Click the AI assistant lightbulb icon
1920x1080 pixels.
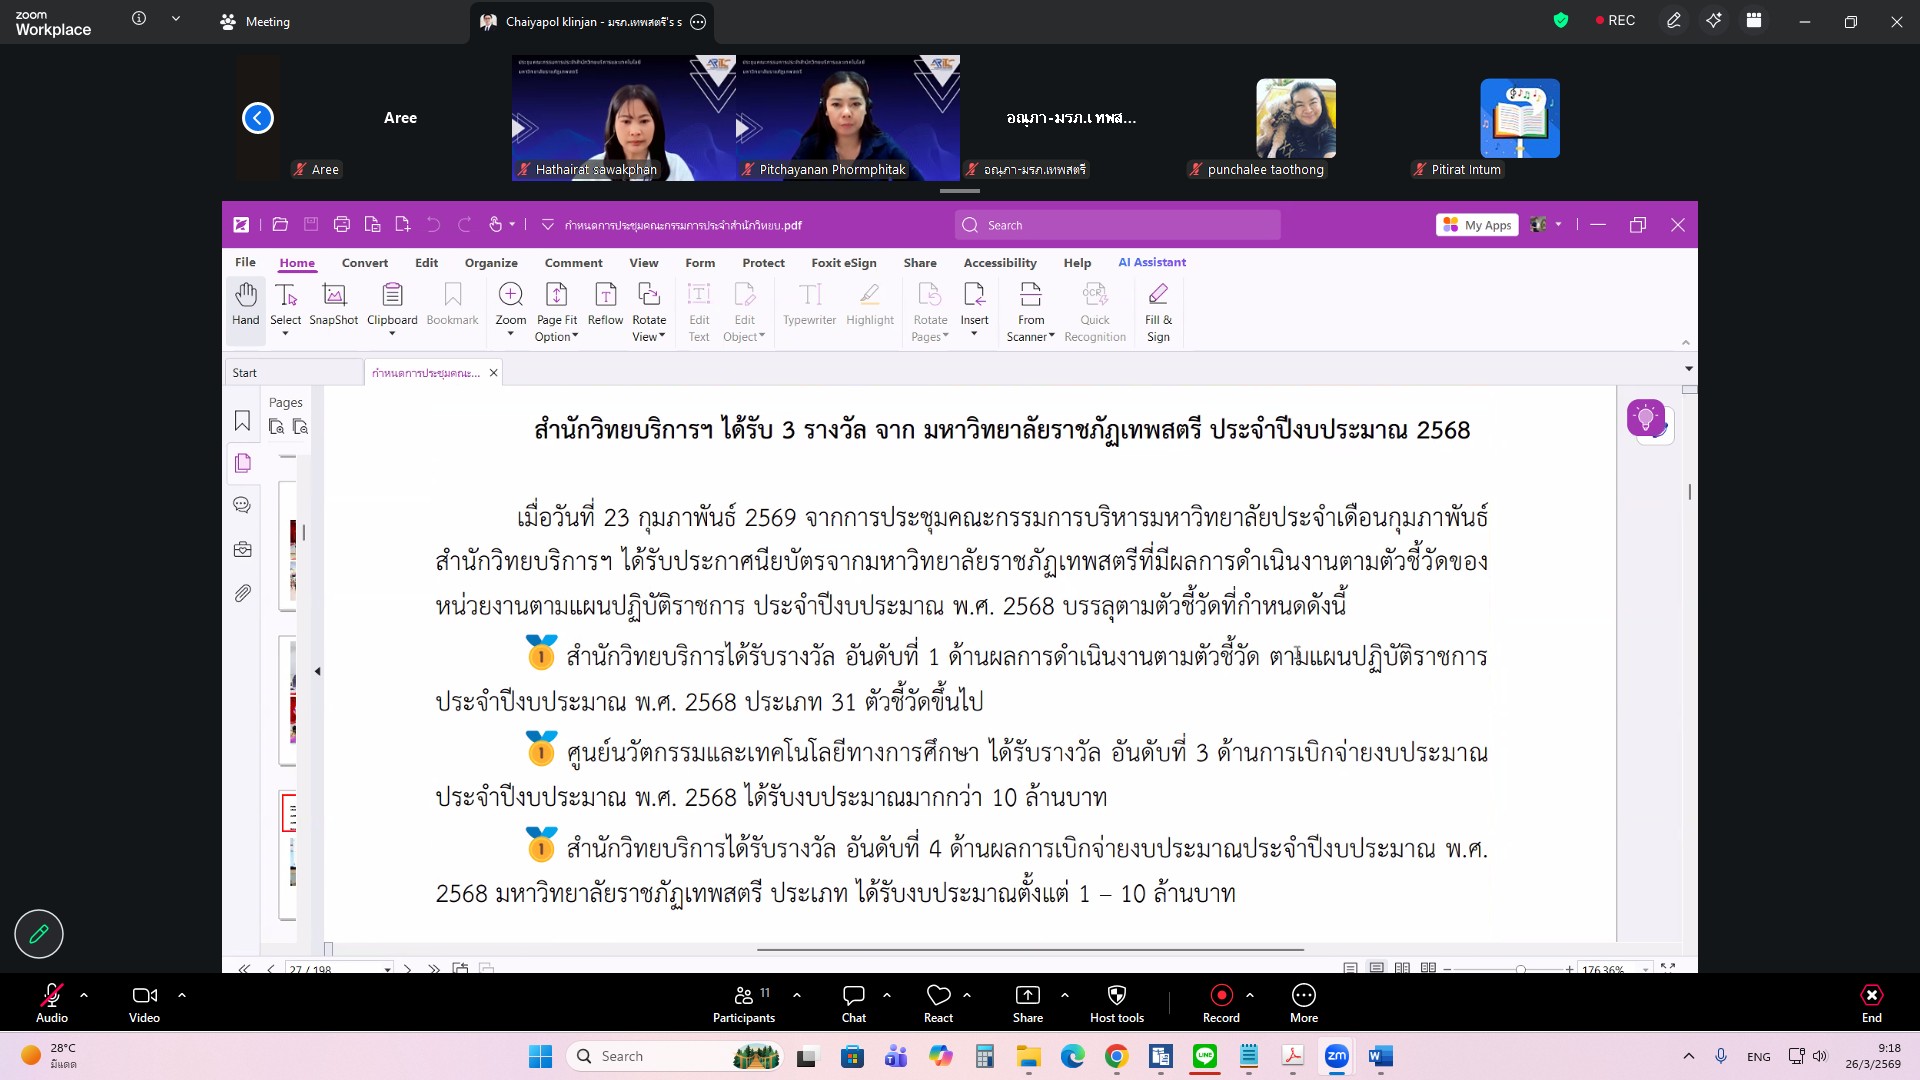point(1645,418)
